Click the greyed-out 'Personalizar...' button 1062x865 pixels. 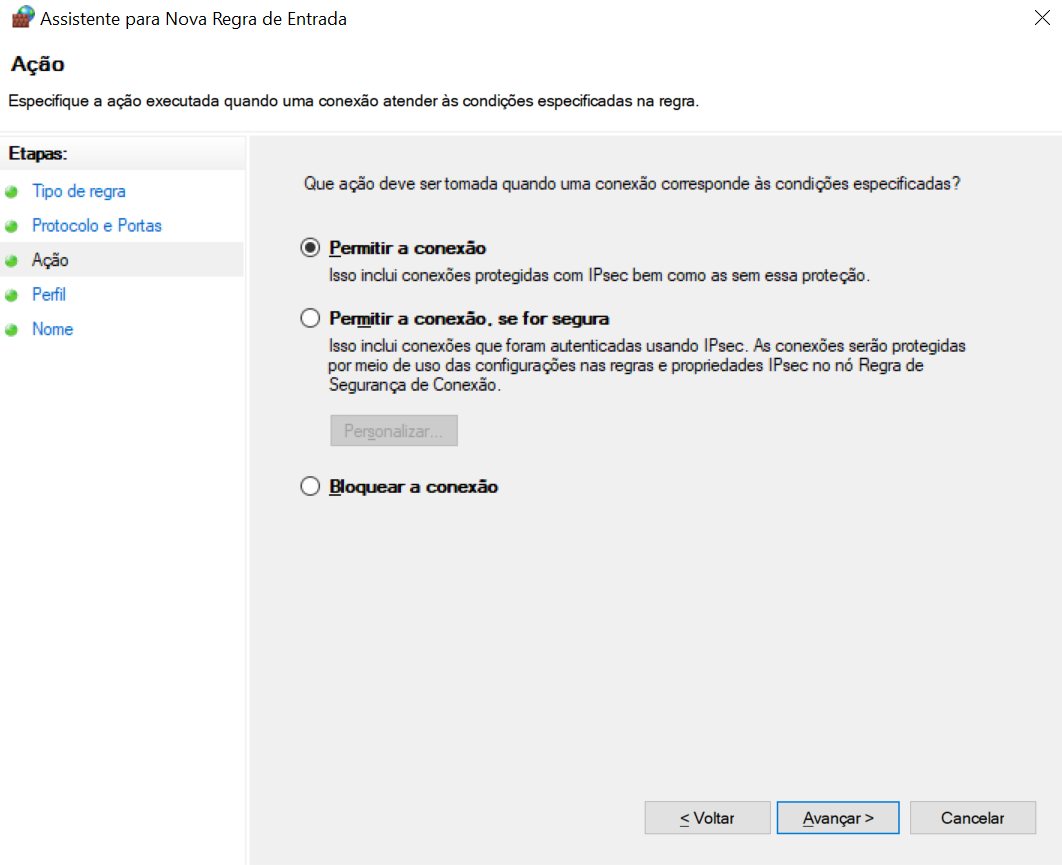394,431
